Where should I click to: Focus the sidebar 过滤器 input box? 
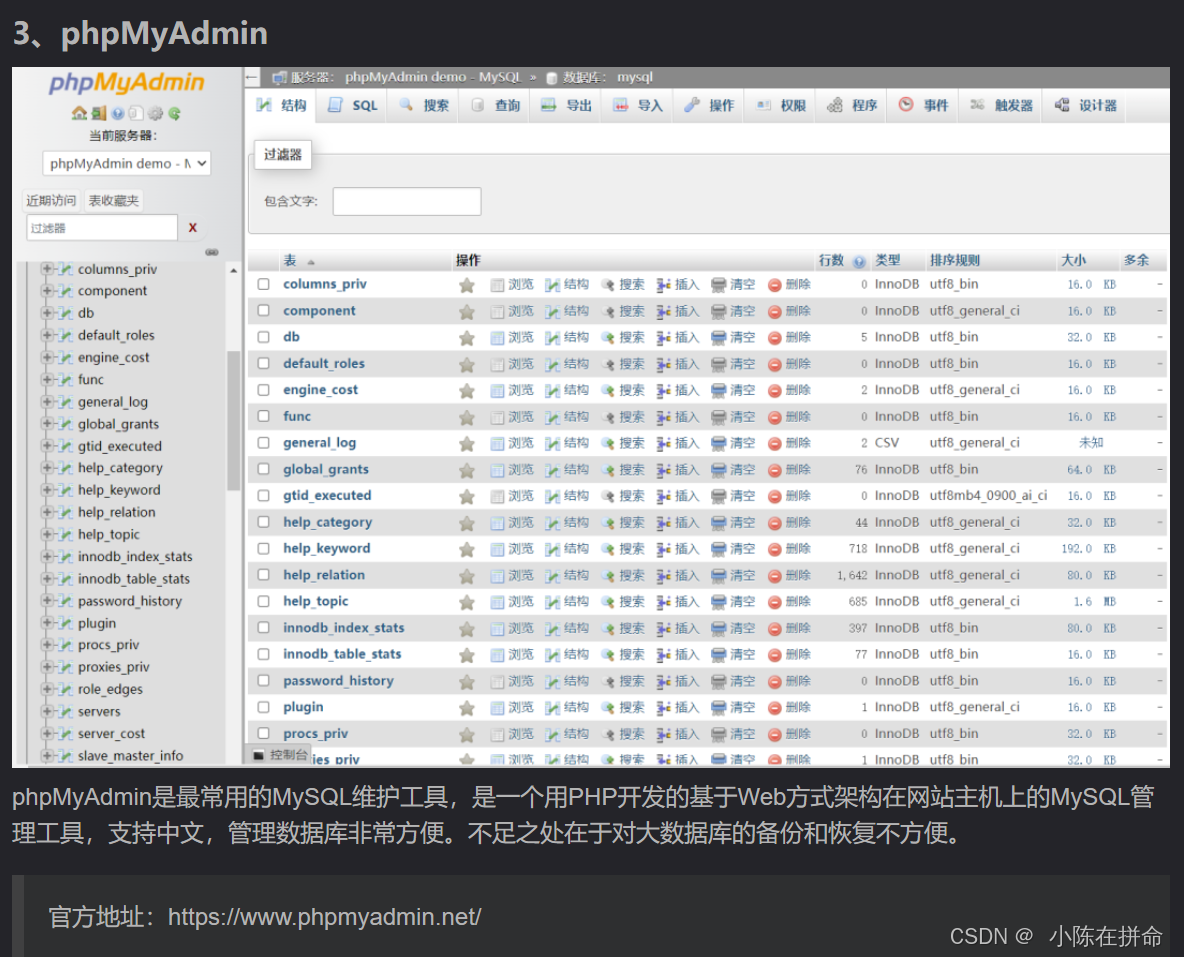point(102,227)
